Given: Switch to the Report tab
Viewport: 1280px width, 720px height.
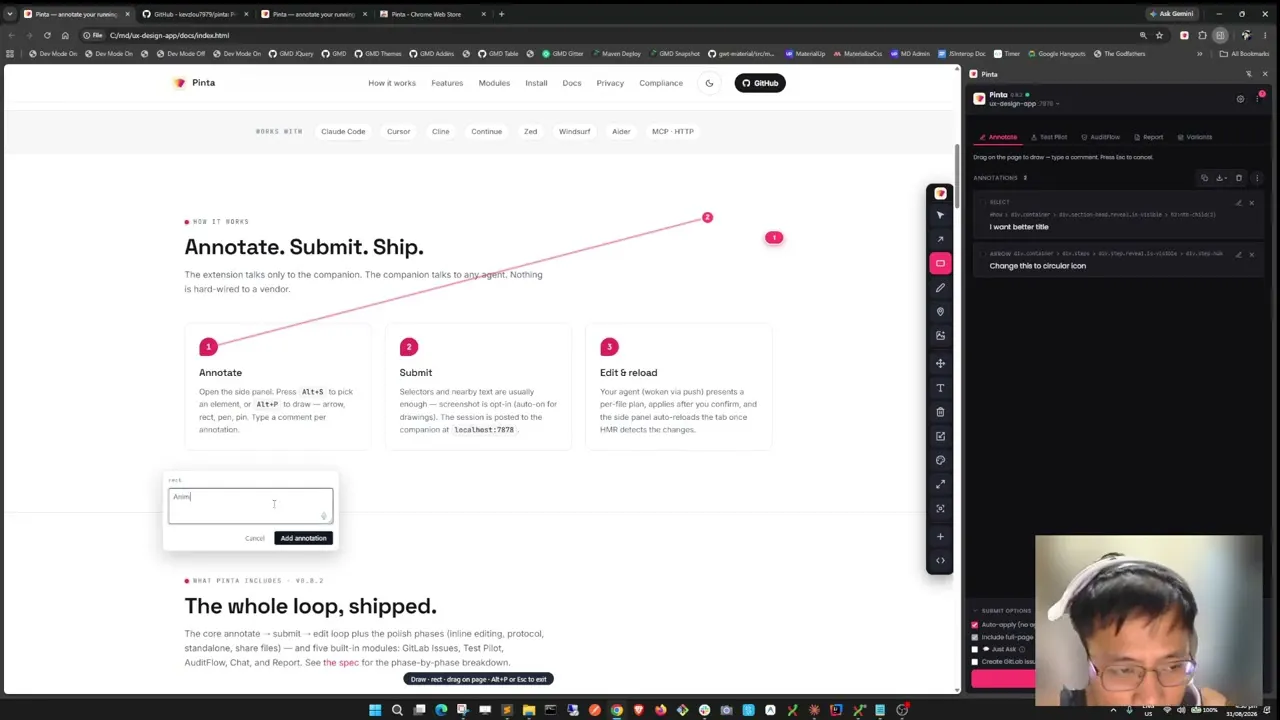Looking at the screenshot, I should pos(1149,137).
